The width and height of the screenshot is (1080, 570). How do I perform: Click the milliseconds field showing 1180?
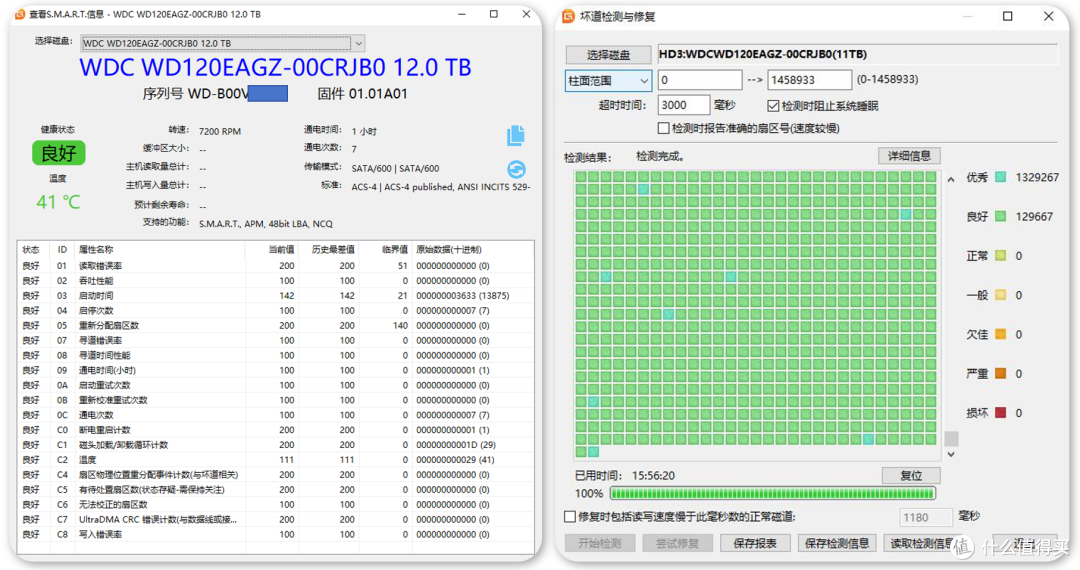[926, 517]
